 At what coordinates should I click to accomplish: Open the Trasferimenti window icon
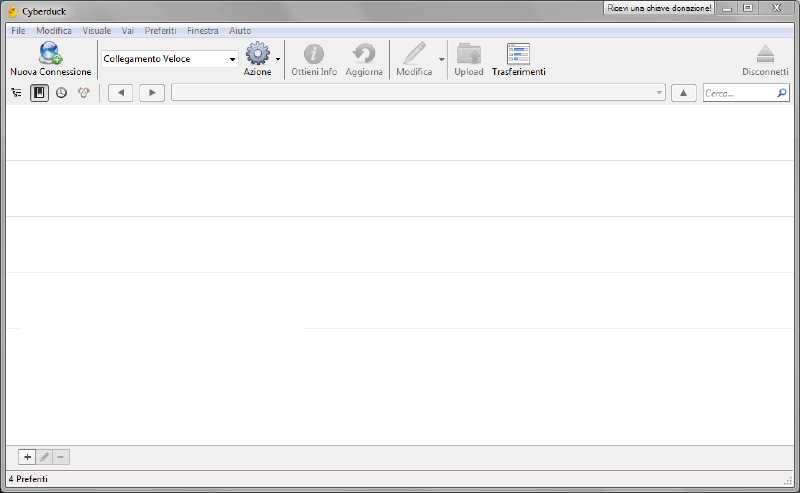click(518, 54)
